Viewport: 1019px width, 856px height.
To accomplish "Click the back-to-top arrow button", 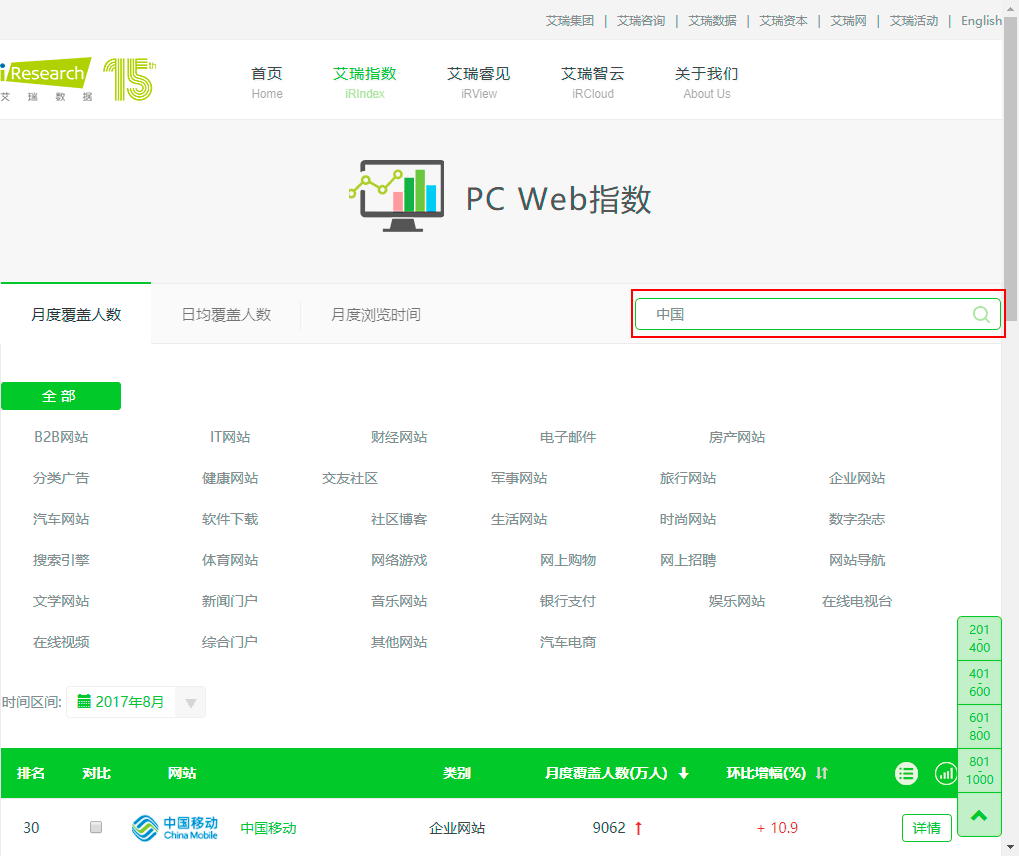I will pyautogui.click(x=979, y=816).
